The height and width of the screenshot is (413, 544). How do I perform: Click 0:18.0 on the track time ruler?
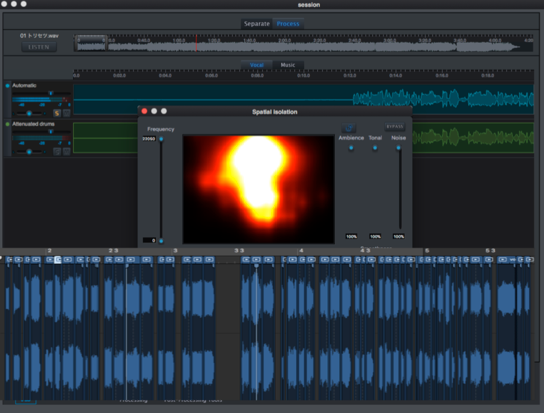(487, 75)
